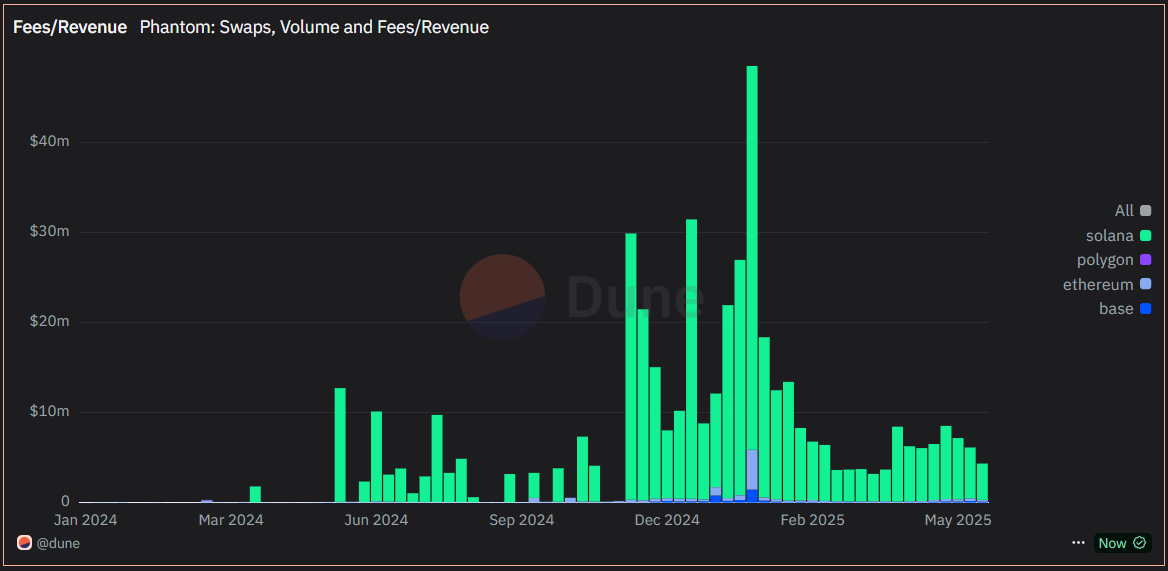Click the $10m y-axis label
1168x571 pixels.
click(x=49, y=412)
